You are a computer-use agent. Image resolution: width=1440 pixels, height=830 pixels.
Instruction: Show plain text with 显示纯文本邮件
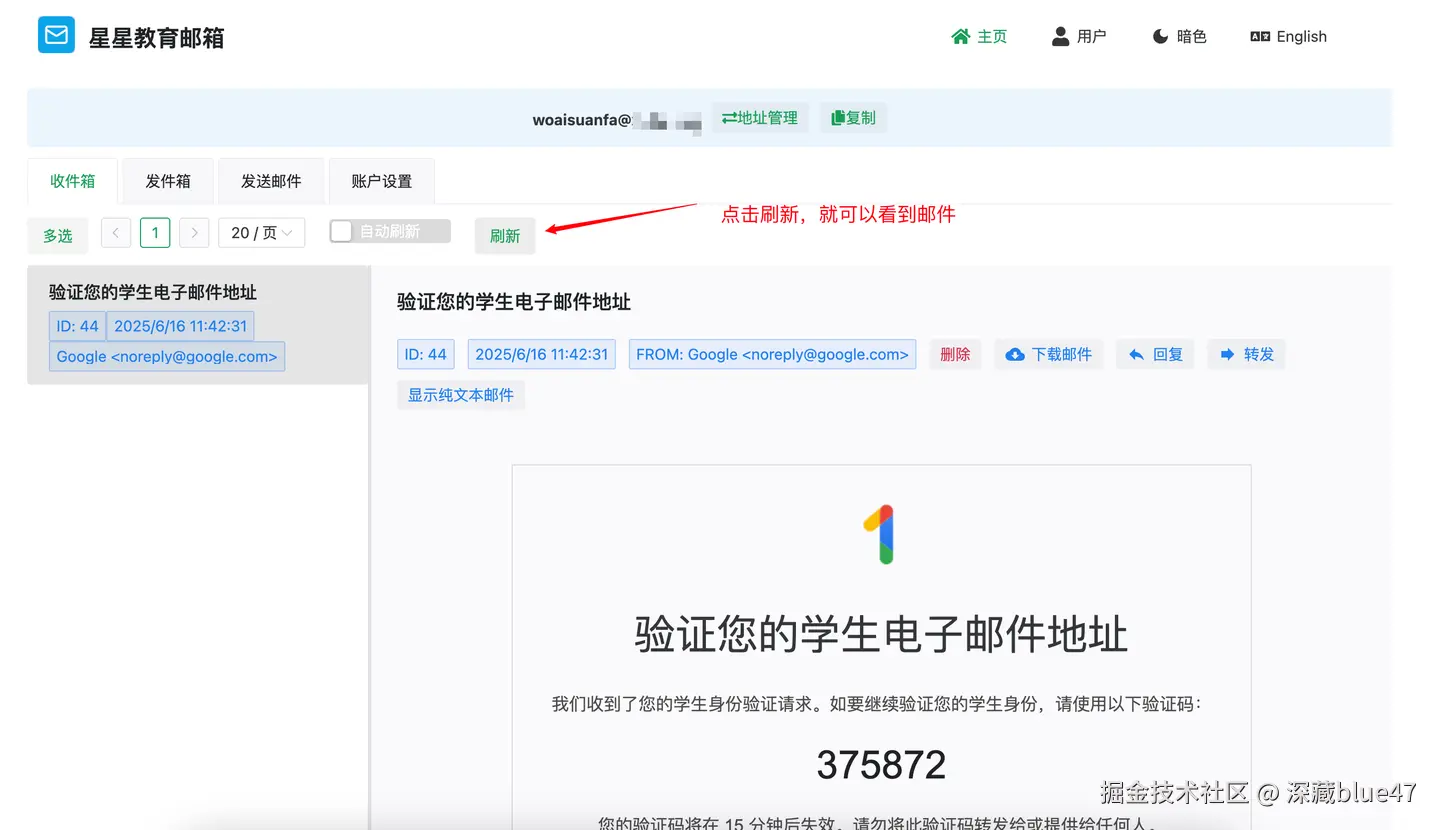[x=461, y=395]
